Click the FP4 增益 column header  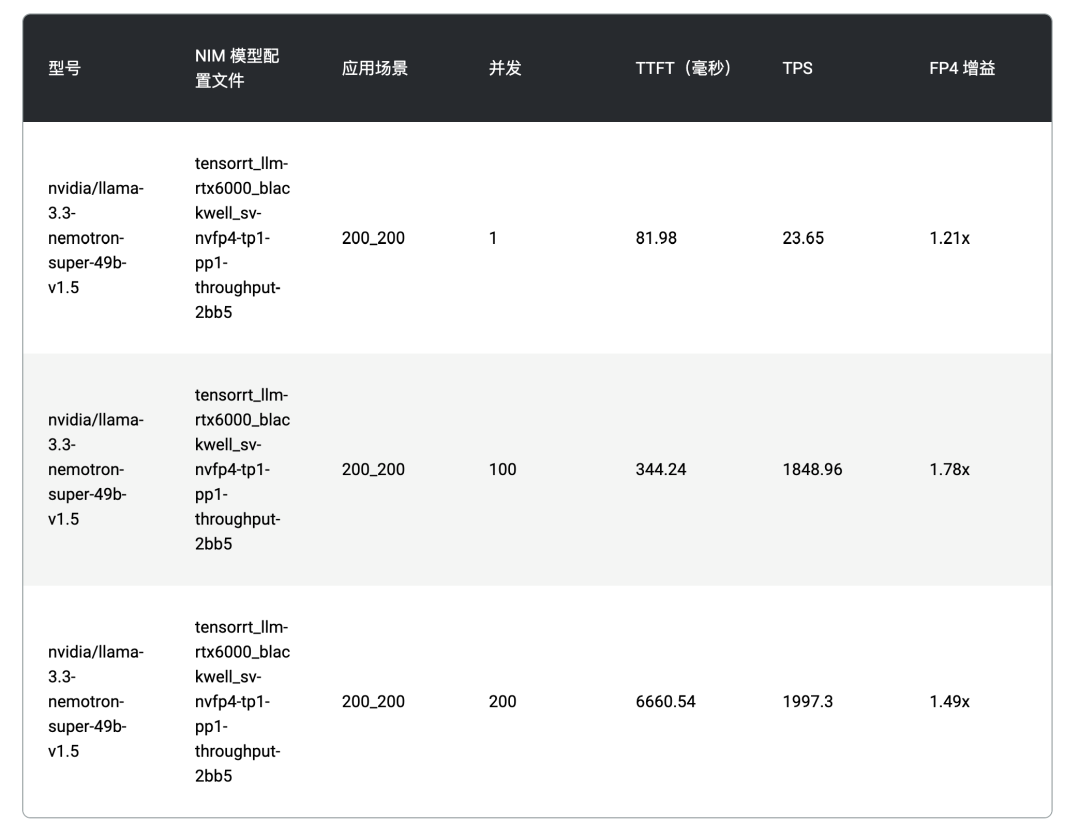click(962, 68)
